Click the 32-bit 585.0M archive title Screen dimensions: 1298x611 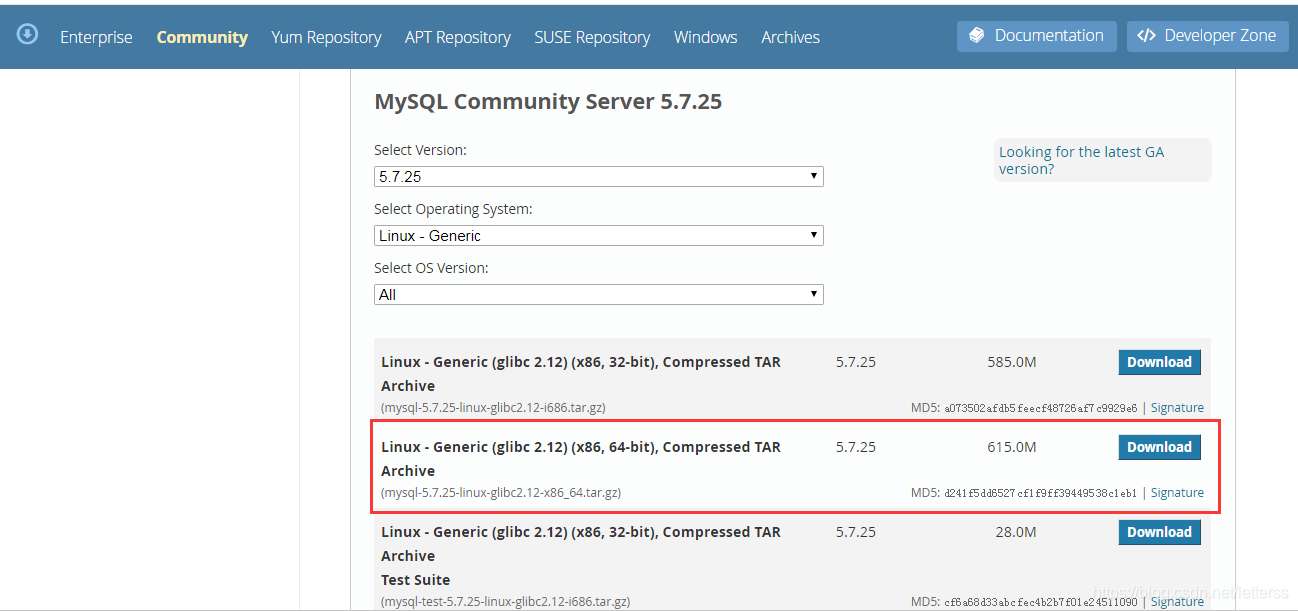tap(581, 374)
